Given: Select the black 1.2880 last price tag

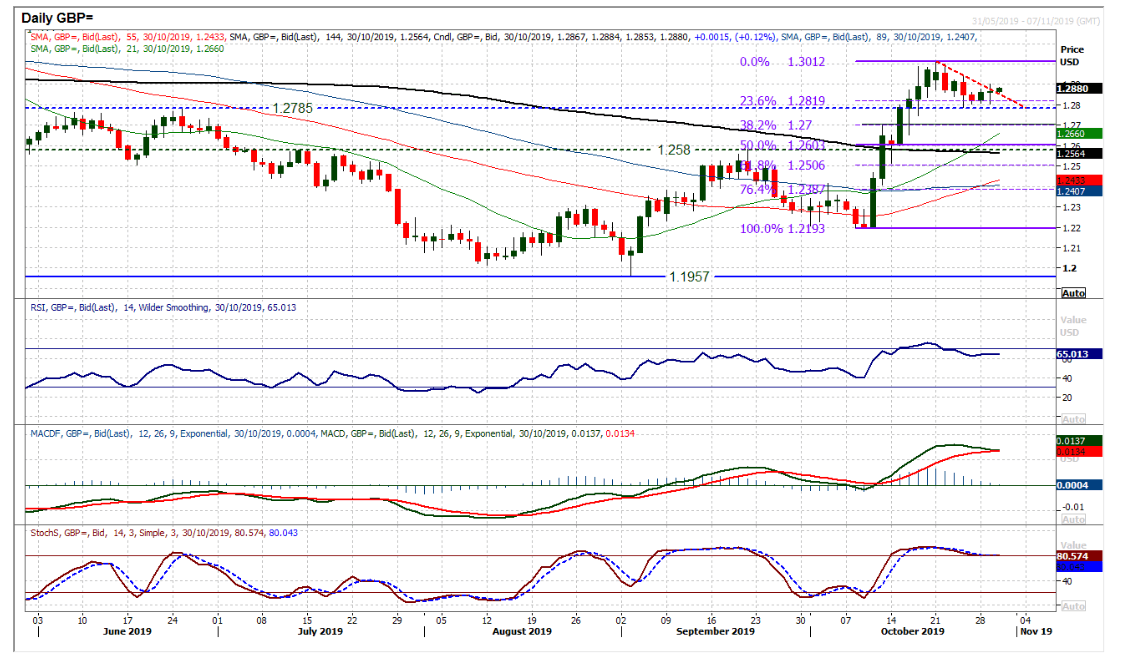Looking at the screenshot, I should [x=1082, y=89].
